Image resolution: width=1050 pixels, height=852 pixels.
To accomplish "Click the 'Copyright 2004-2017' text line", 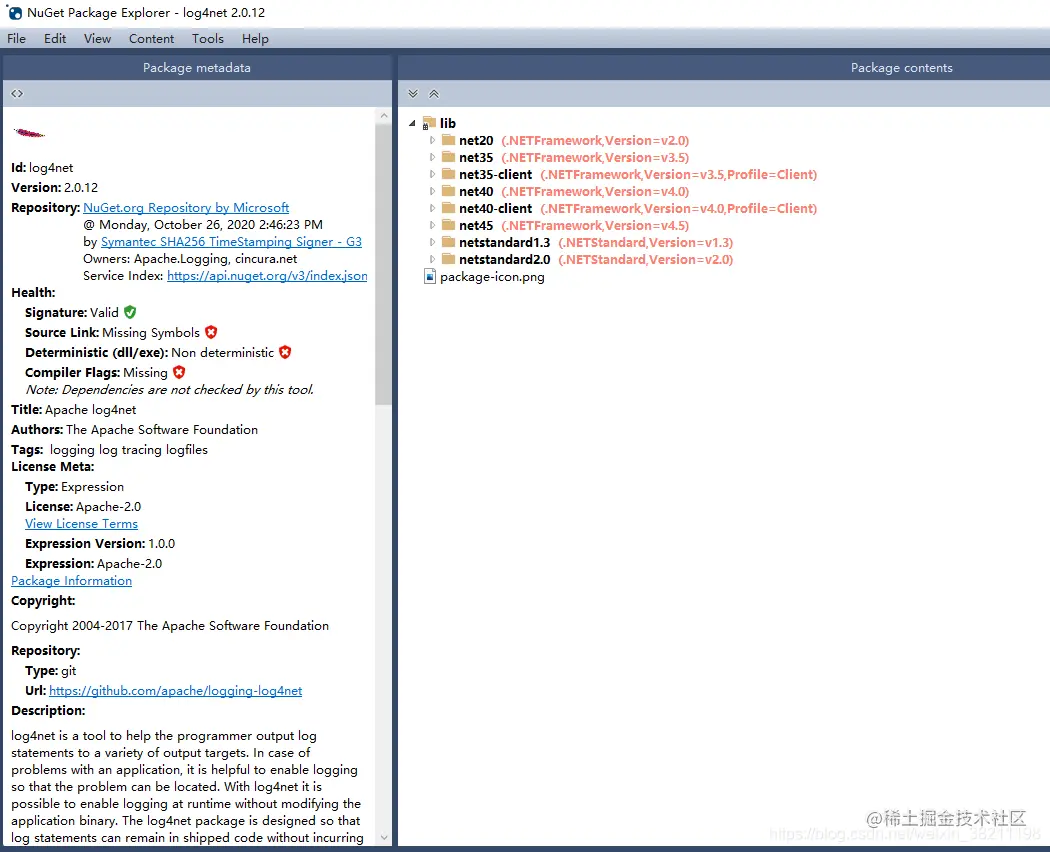I will pyautogui.click(x=170, y=626).
